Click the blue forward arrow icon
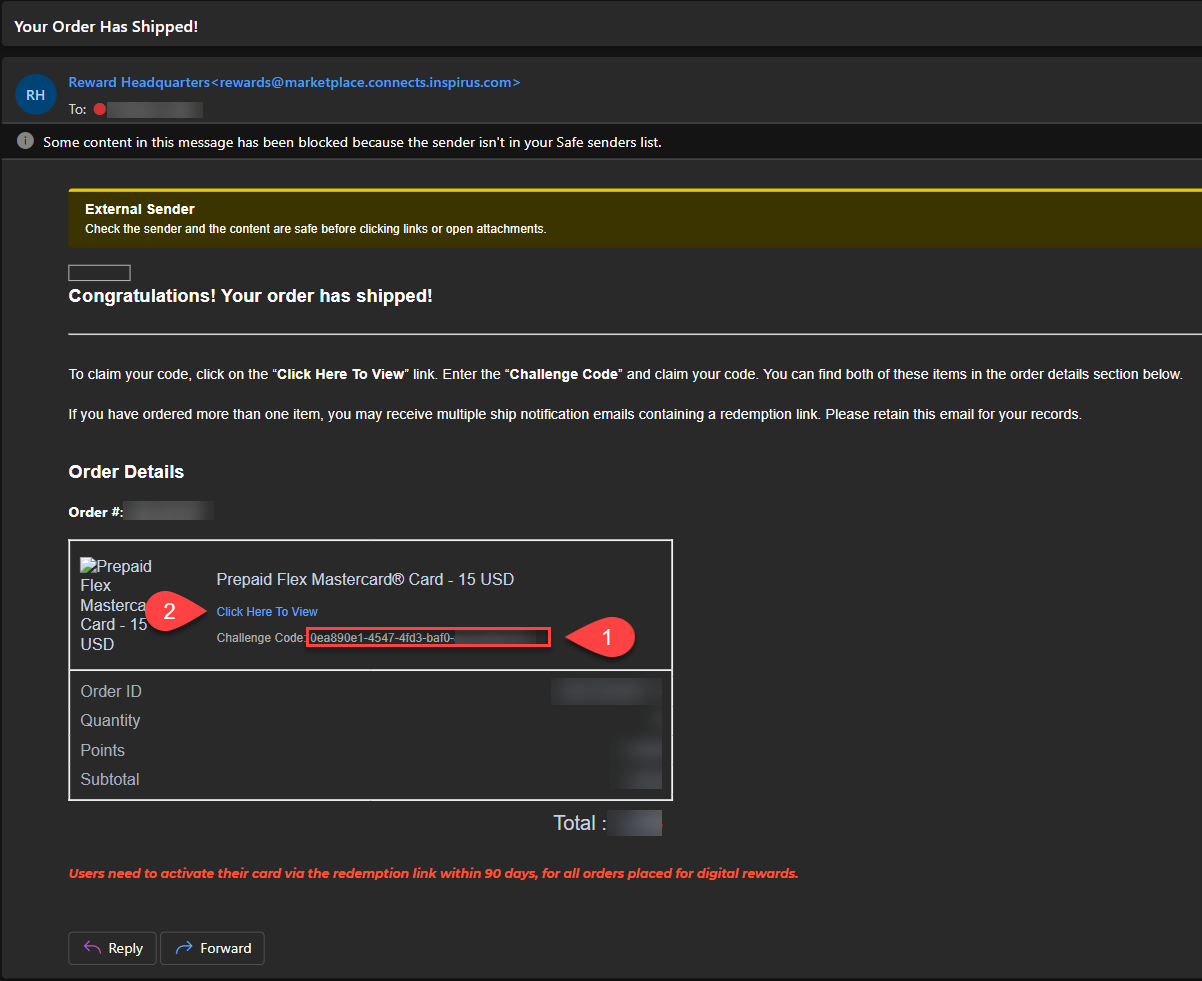Viewport: 1202px width, 981px height. 183,948
